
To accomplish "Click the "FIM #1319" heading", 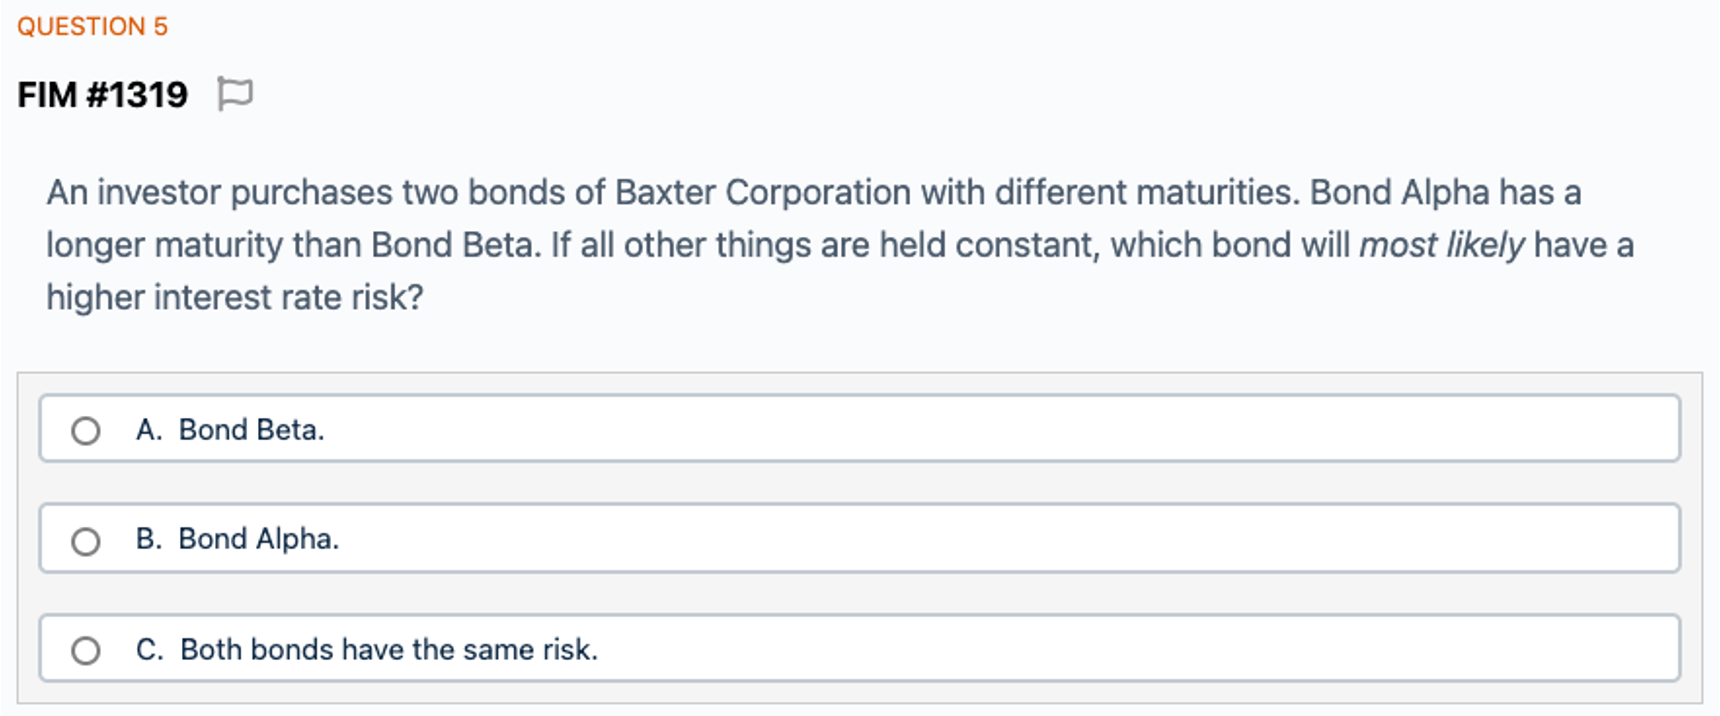I will point(103,95).
